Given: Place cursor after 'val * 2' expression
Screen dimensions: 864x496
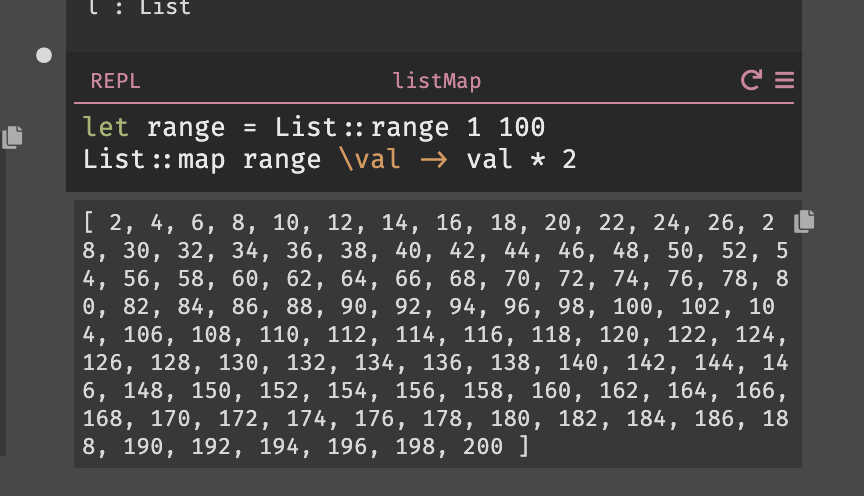Looking at the screenshot, I should click(577, 160).
